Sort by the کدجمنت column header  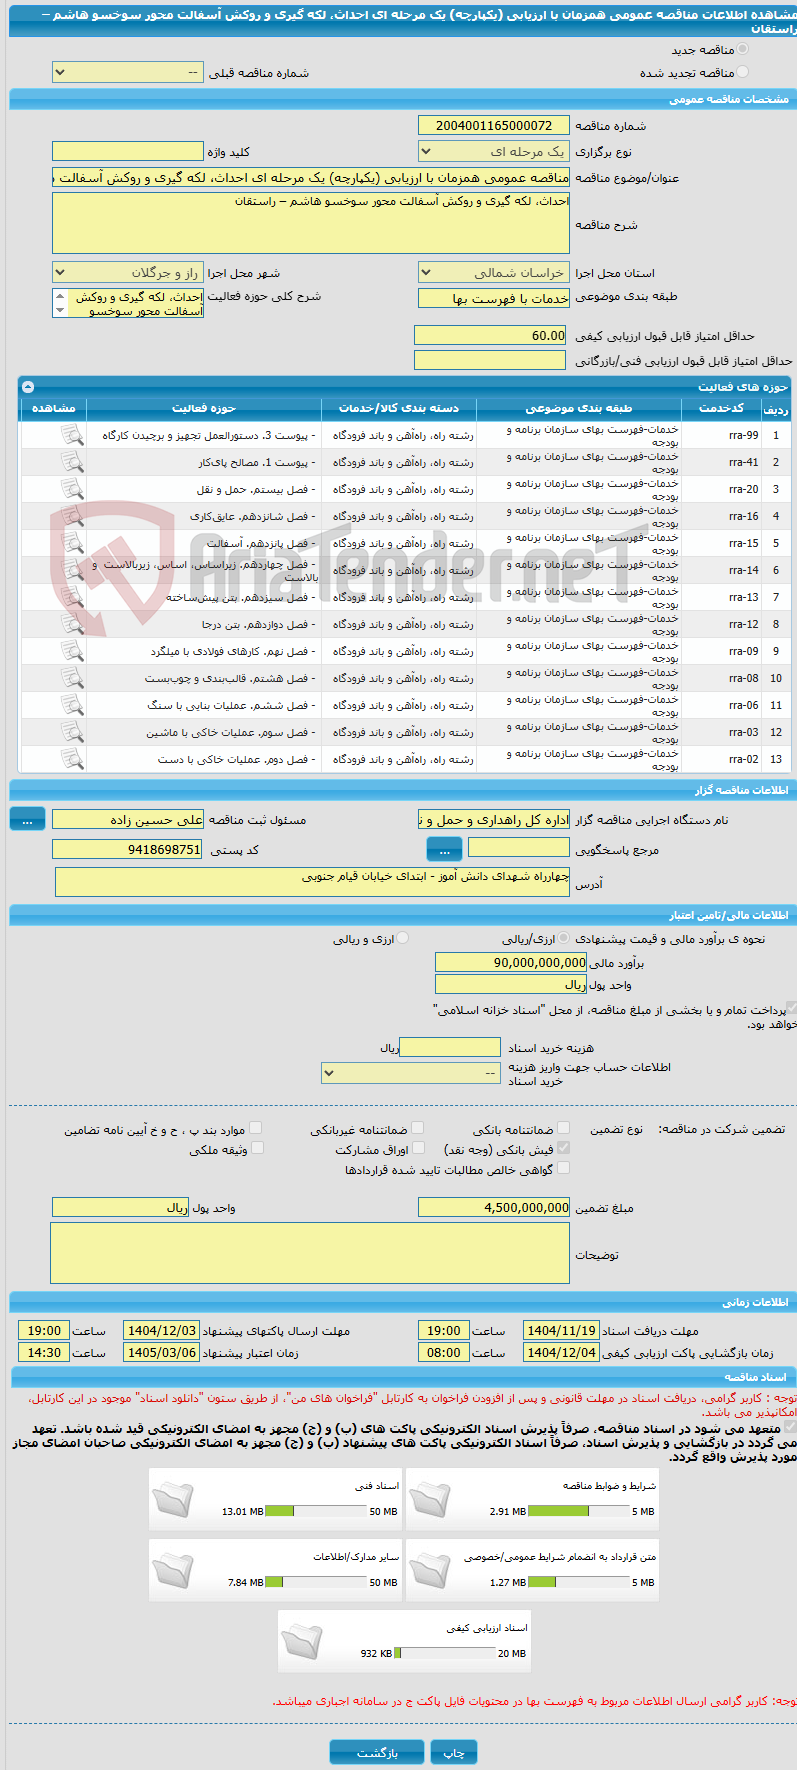pos(721,408)
